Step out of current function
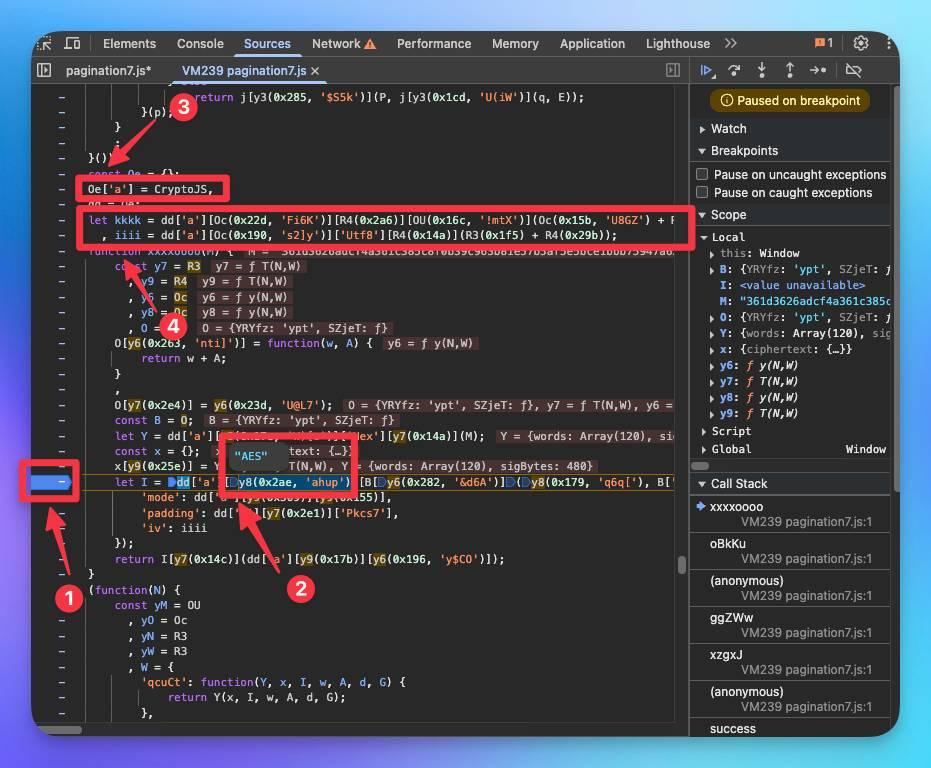The image size is (931, 768). click(790, 71)
